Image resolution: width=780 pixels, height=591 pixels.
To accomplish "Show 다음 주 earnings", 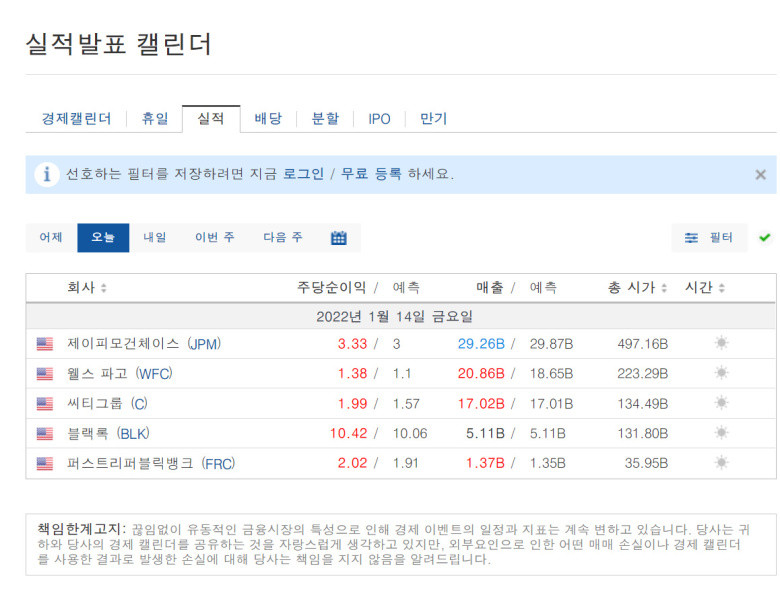I will [283, 238].
